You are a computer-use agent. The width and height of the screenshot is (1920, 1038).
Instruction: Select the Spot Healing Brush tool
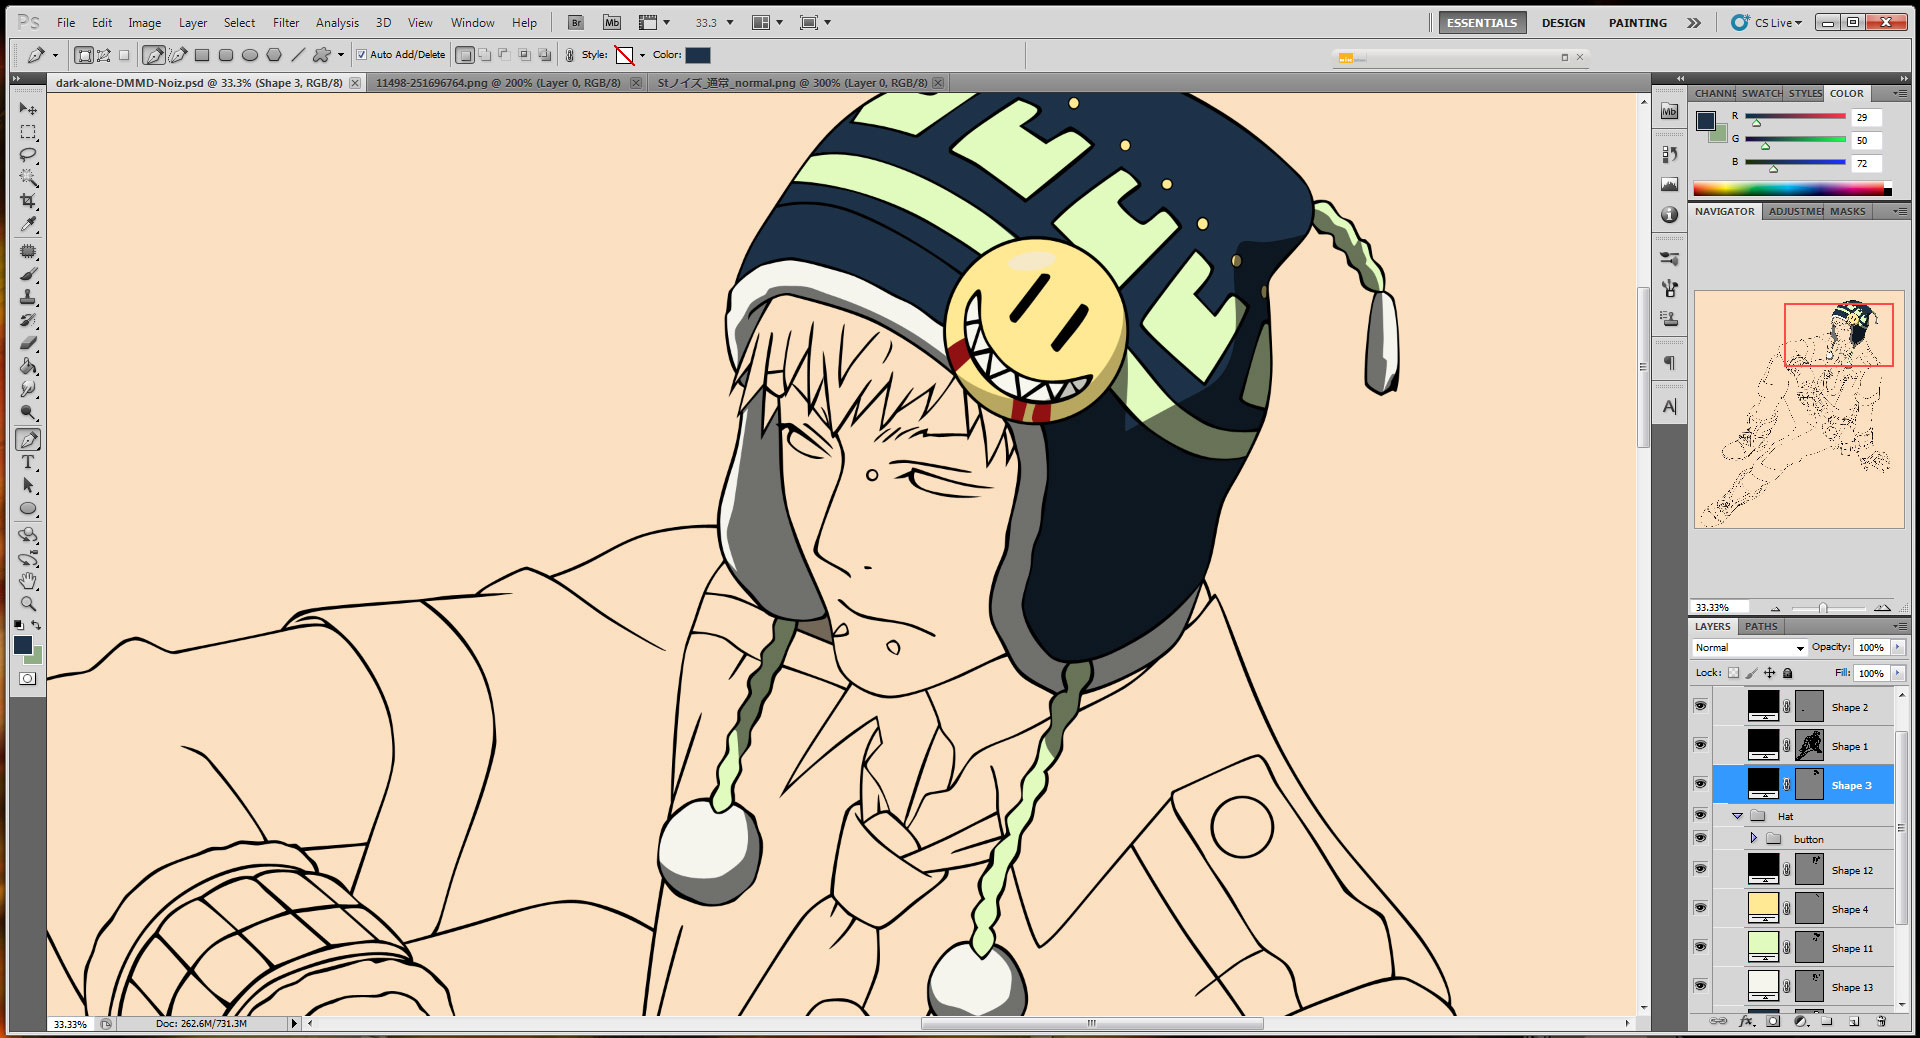point(28,251)
